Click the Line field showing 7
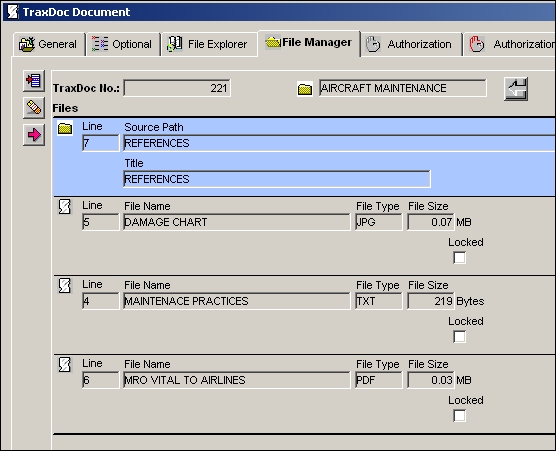556x451 pixels. pos(101,143)
